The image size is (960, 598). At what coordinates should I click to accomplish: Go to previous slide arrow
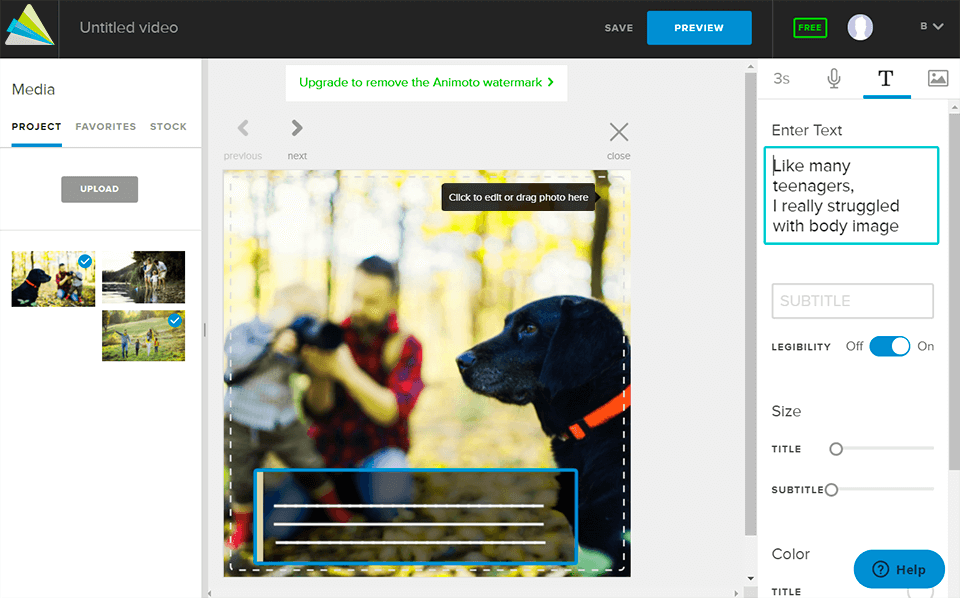coord(243,128)
